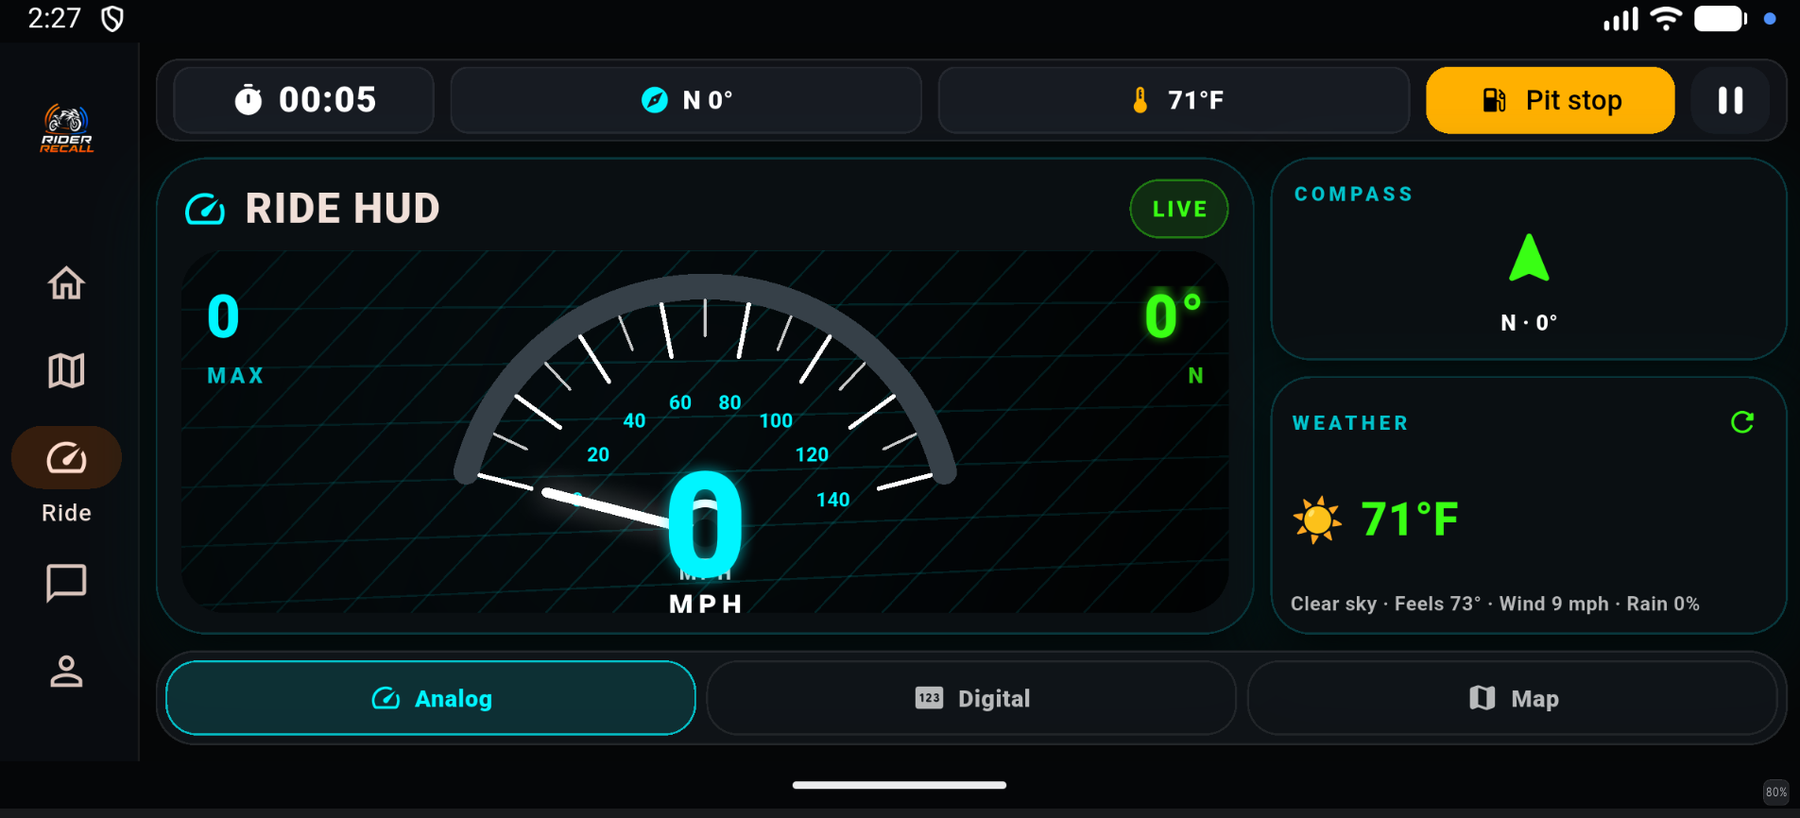Tap the bottom home indicator bar
Viewport: 1800px width, 818px height.
tap(899, 785)
